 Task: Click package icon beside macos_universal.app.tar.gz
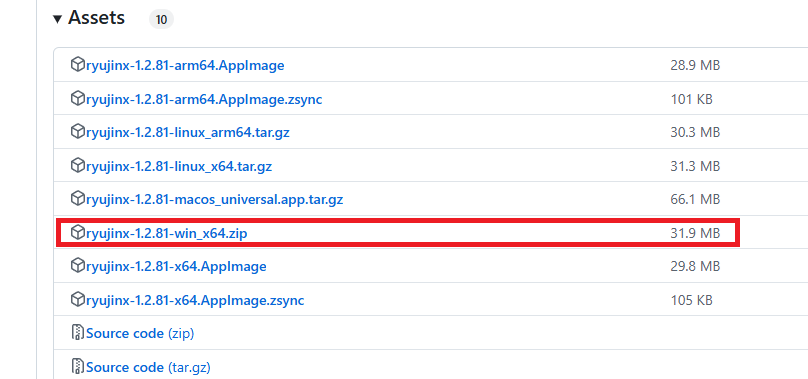click(77, 199)
